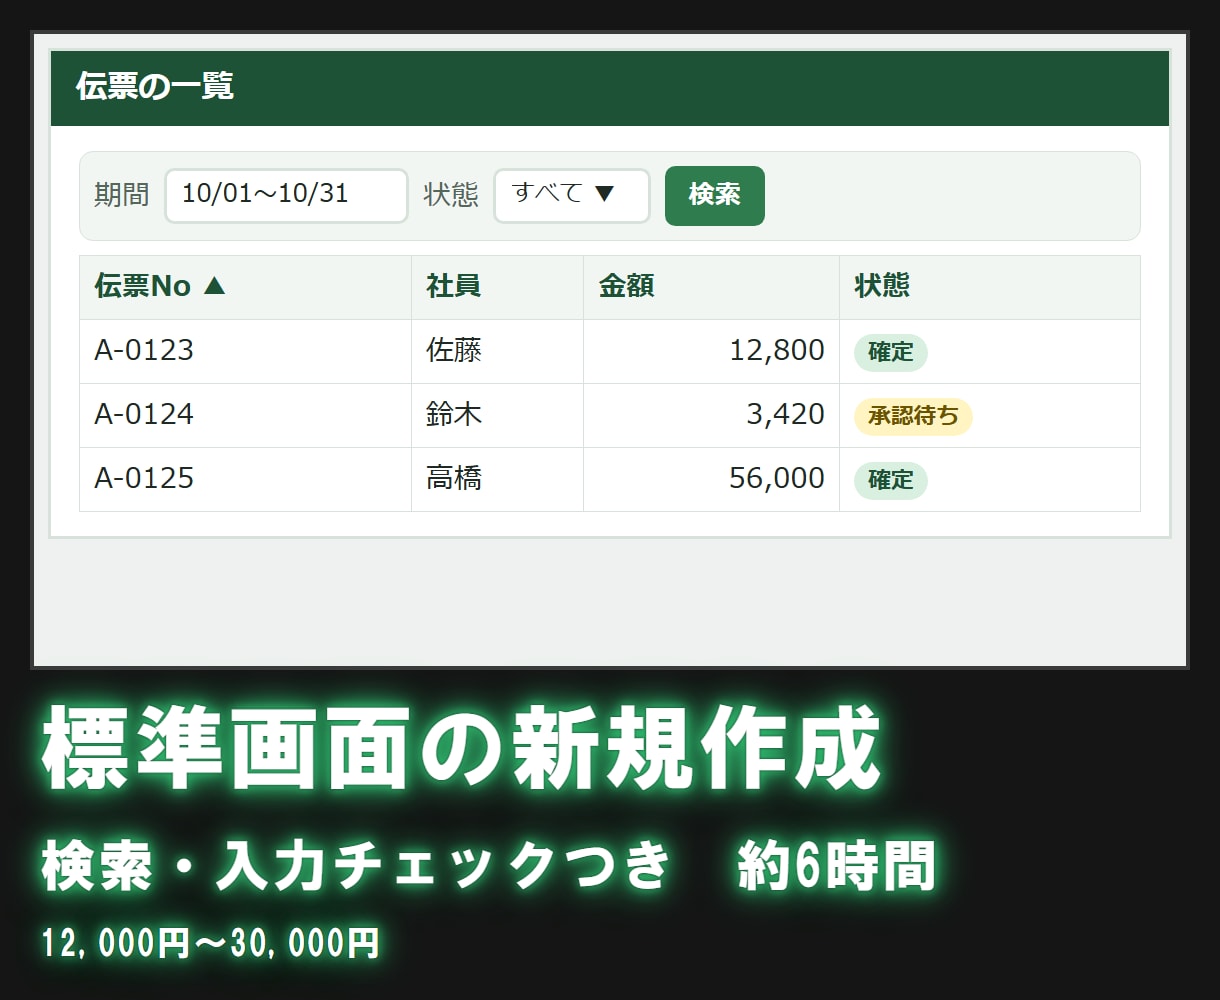Click the amount 3,420
Image resolution: width=1220 pixels, height=1000 pixels.
(x=786, y=415)
